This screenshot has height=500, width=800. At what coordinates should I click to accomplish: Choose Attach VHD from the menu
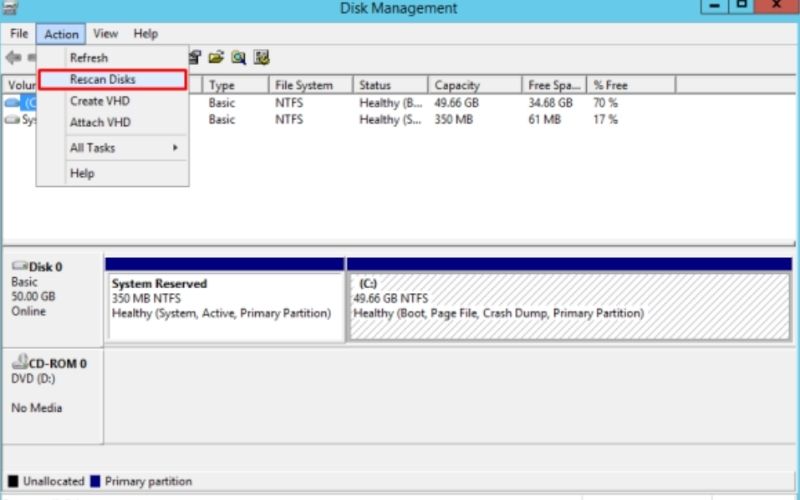(112, 122)
